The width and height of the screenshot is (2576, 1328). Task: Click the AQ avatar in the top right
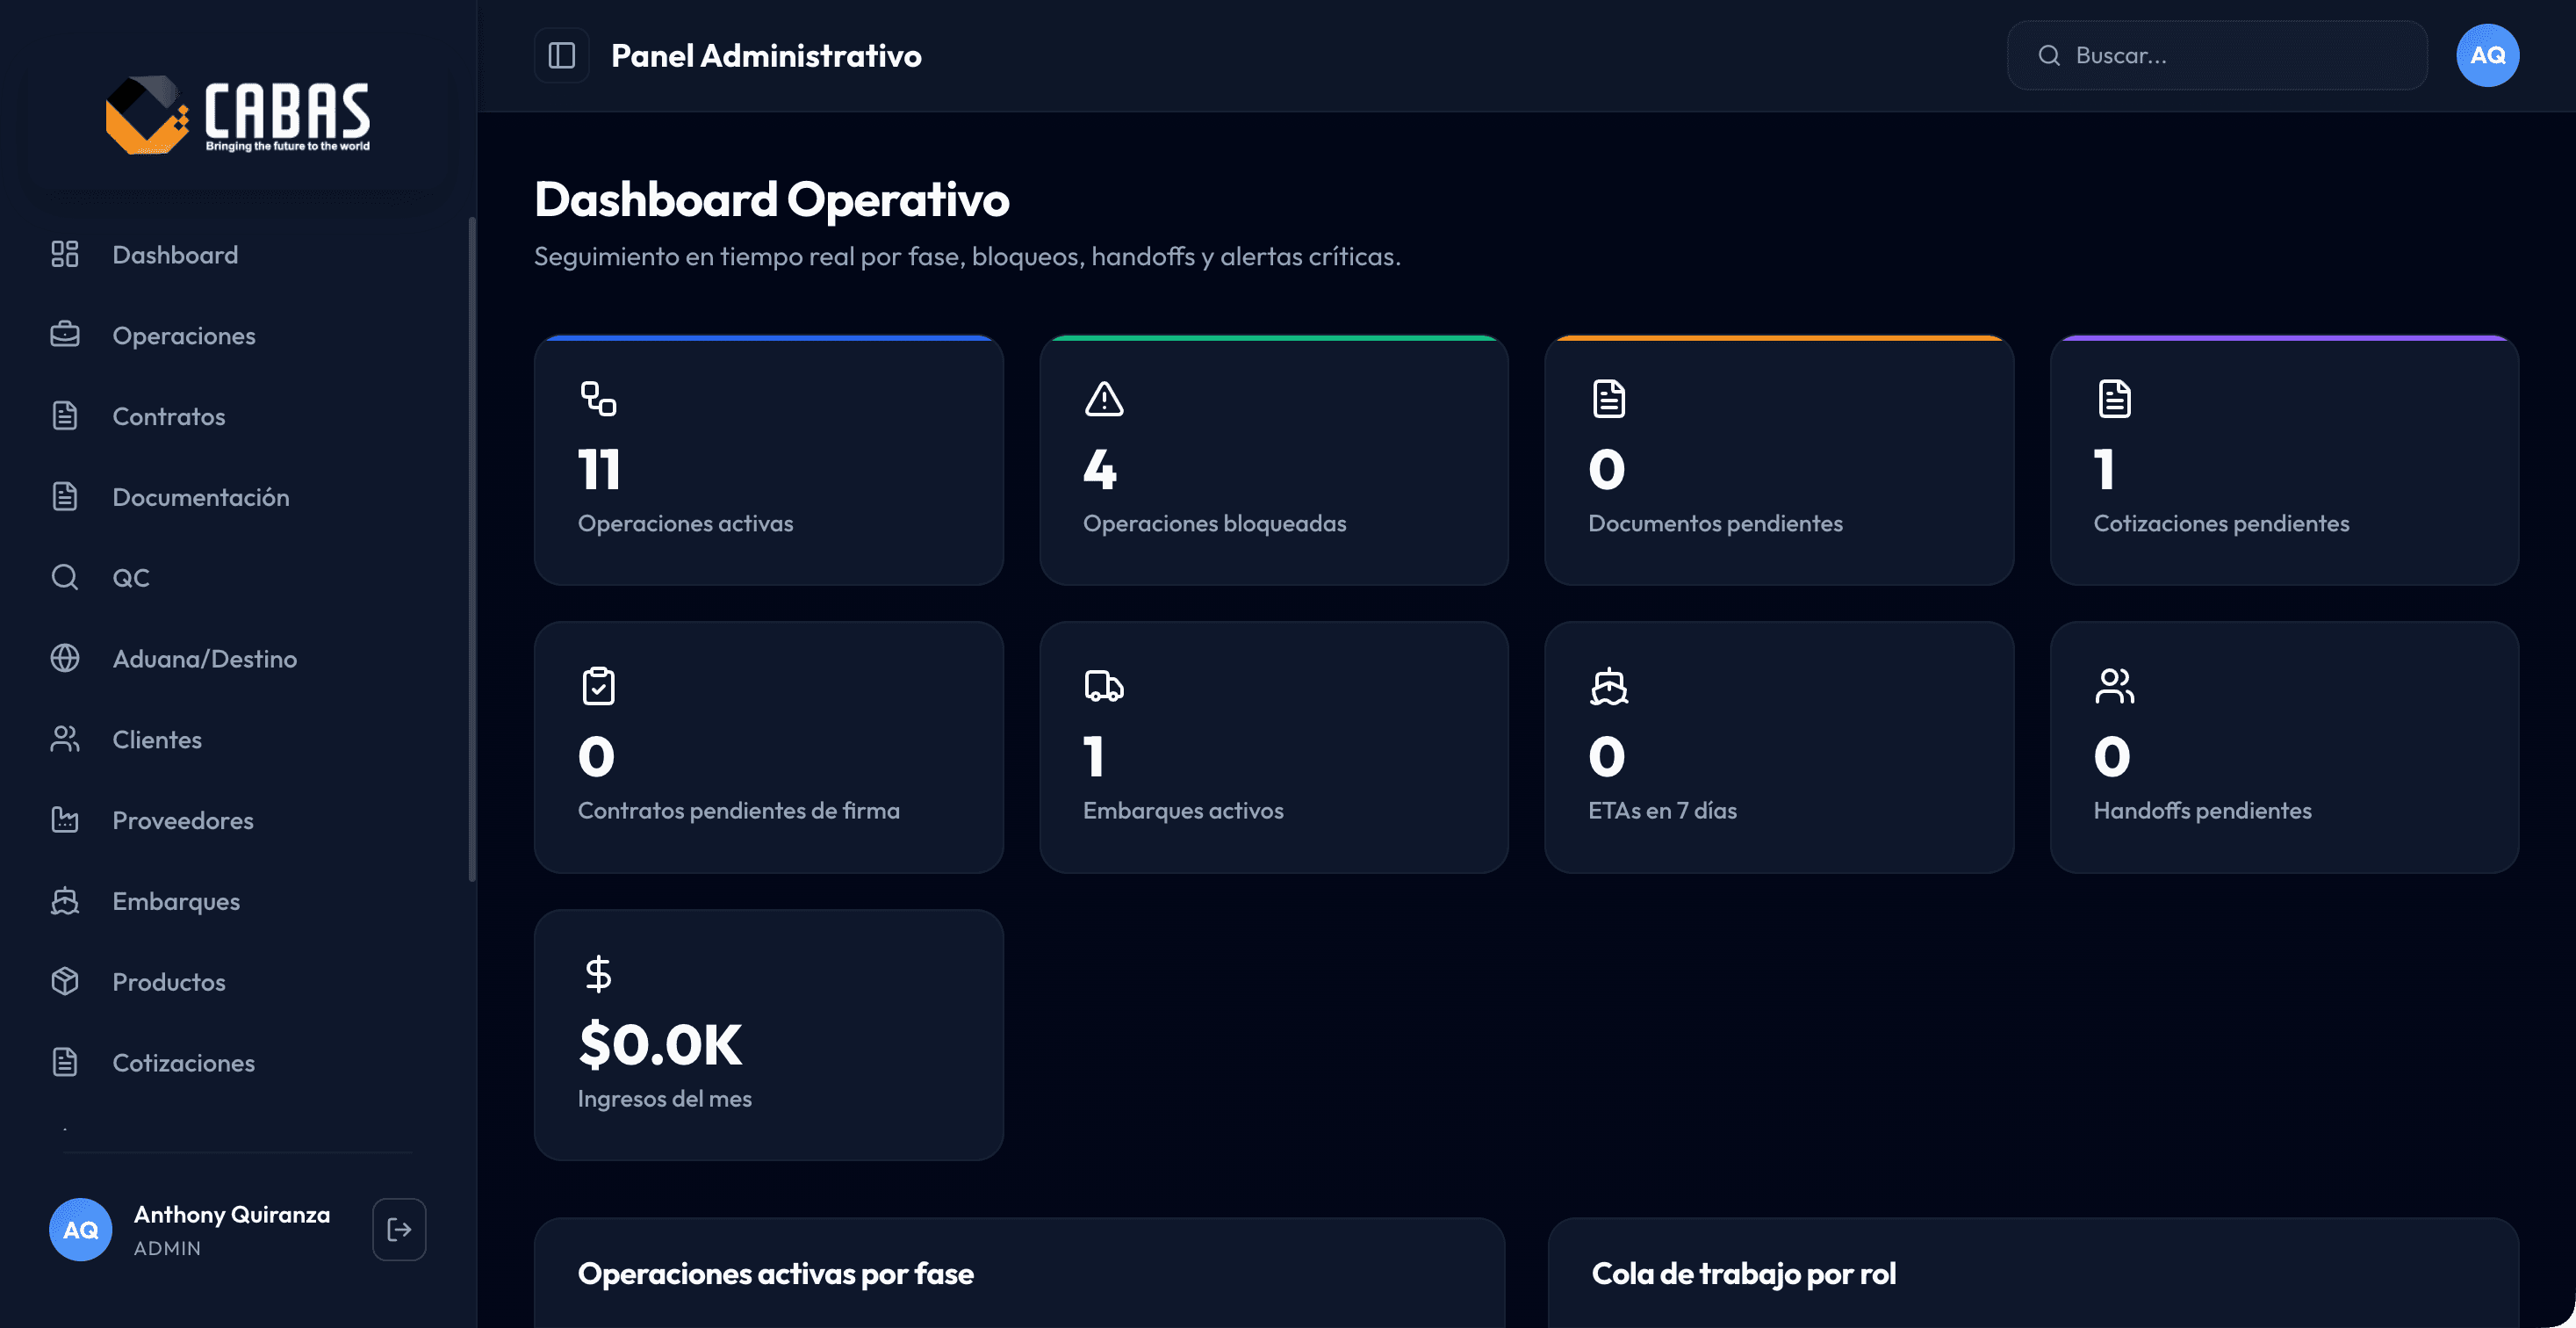[x=2487, y=55]
